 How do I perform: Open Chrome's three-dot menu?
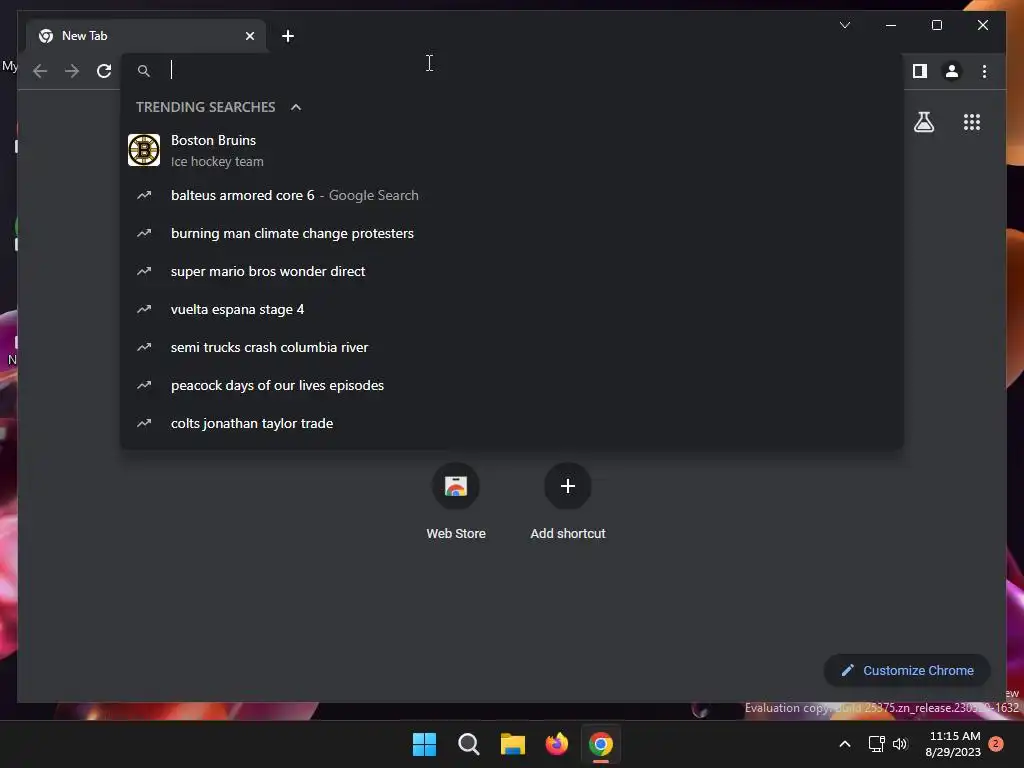point(984,71)
